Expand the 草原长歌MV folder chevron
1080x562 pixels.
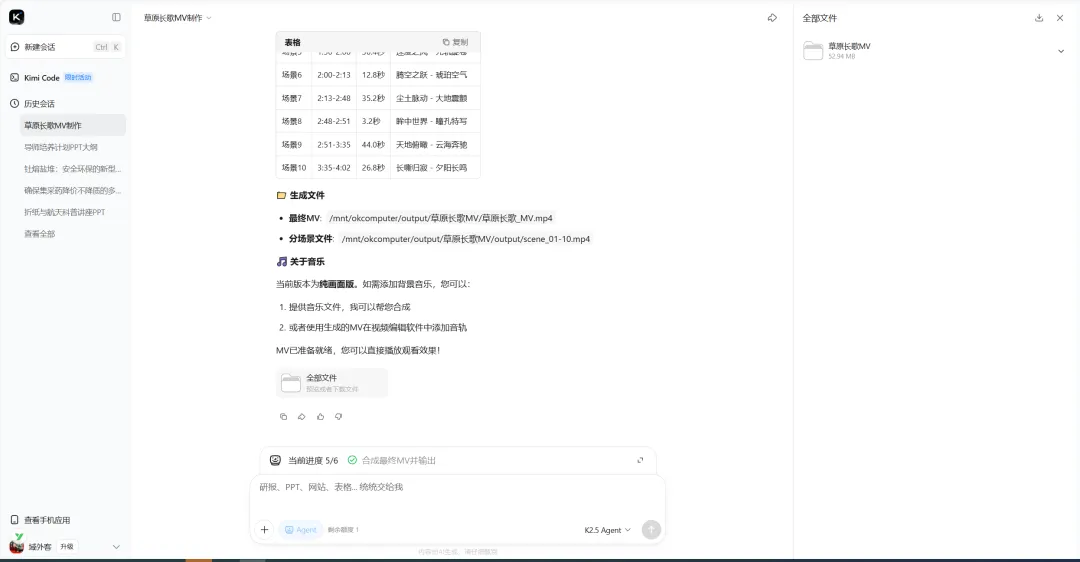click(1061, 51)
